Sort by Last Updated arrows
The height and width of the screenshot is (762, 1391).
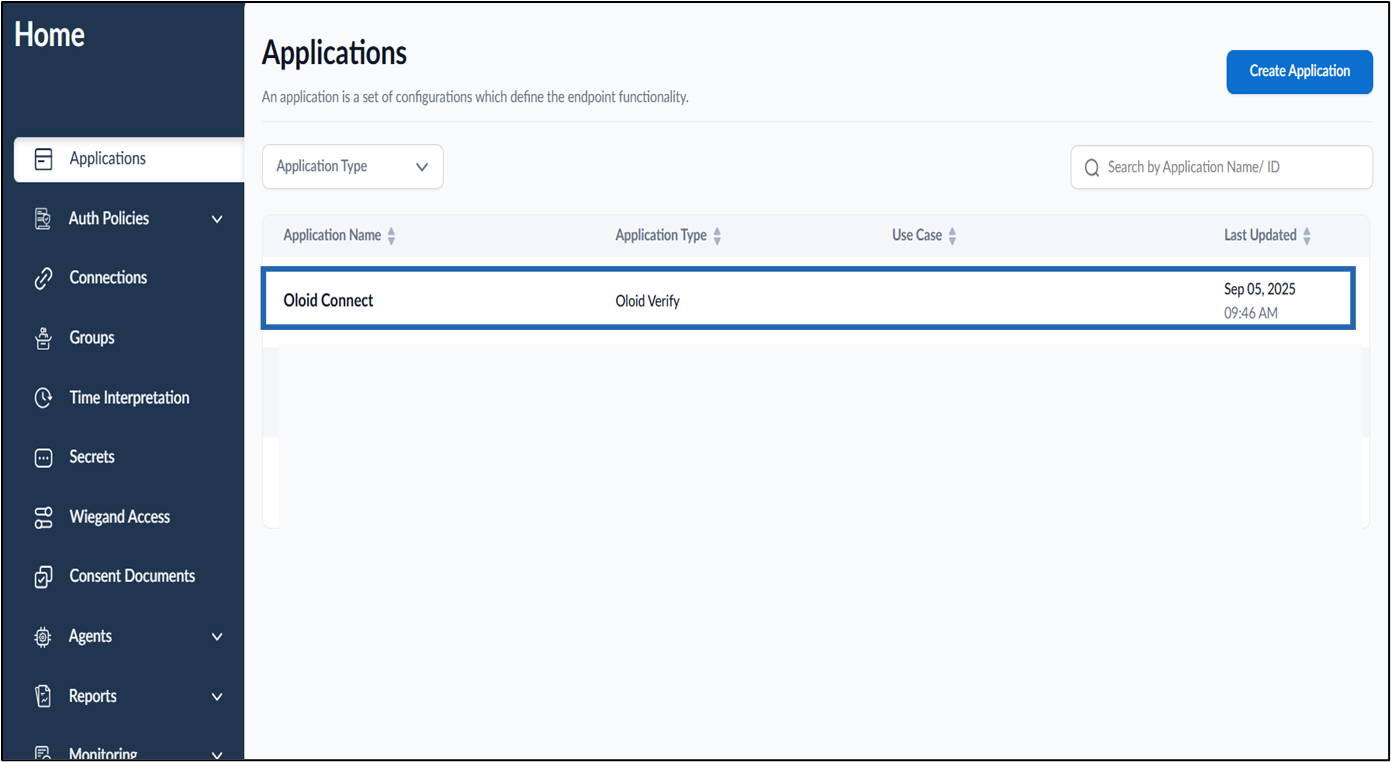pos(1307,236)
